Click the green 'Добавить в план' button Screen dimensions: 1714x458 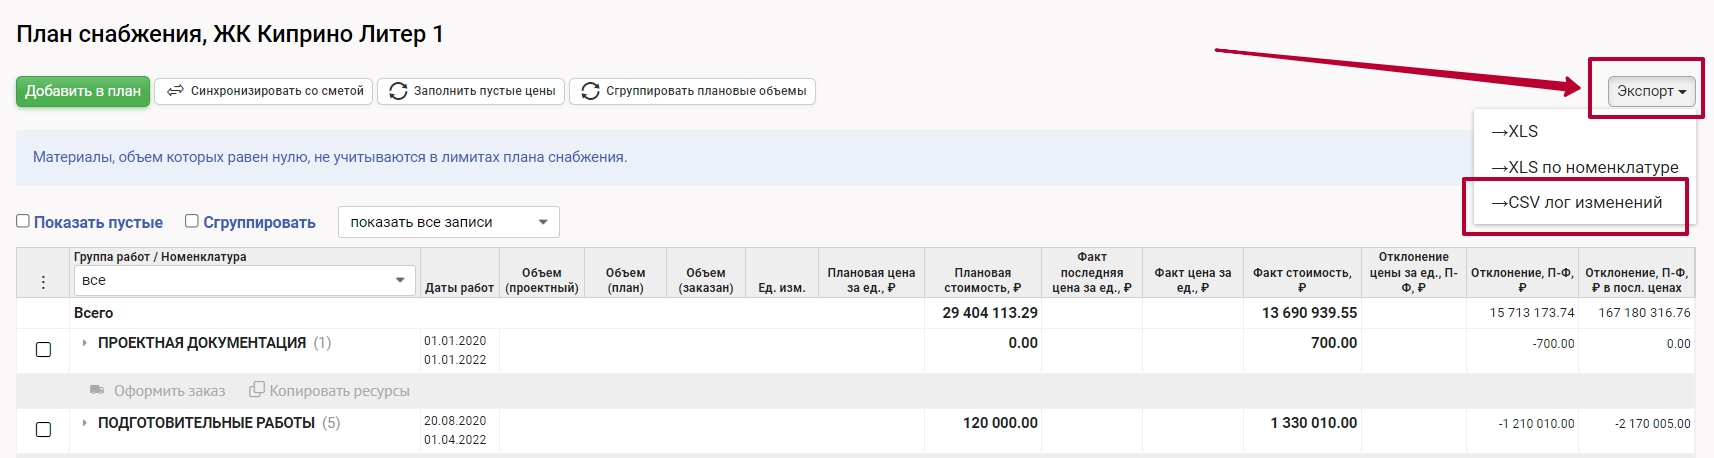83,91
